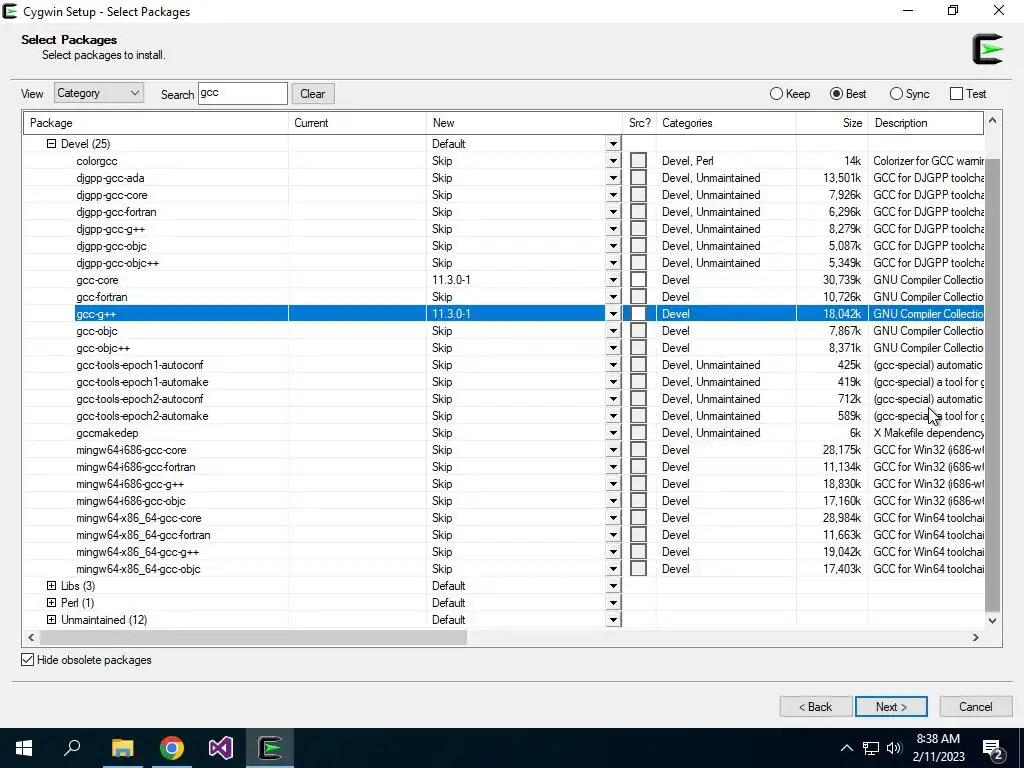Click Size column header
Image resolution: width=1024 pixels, height=768 pixels.
tap(832, 123)
